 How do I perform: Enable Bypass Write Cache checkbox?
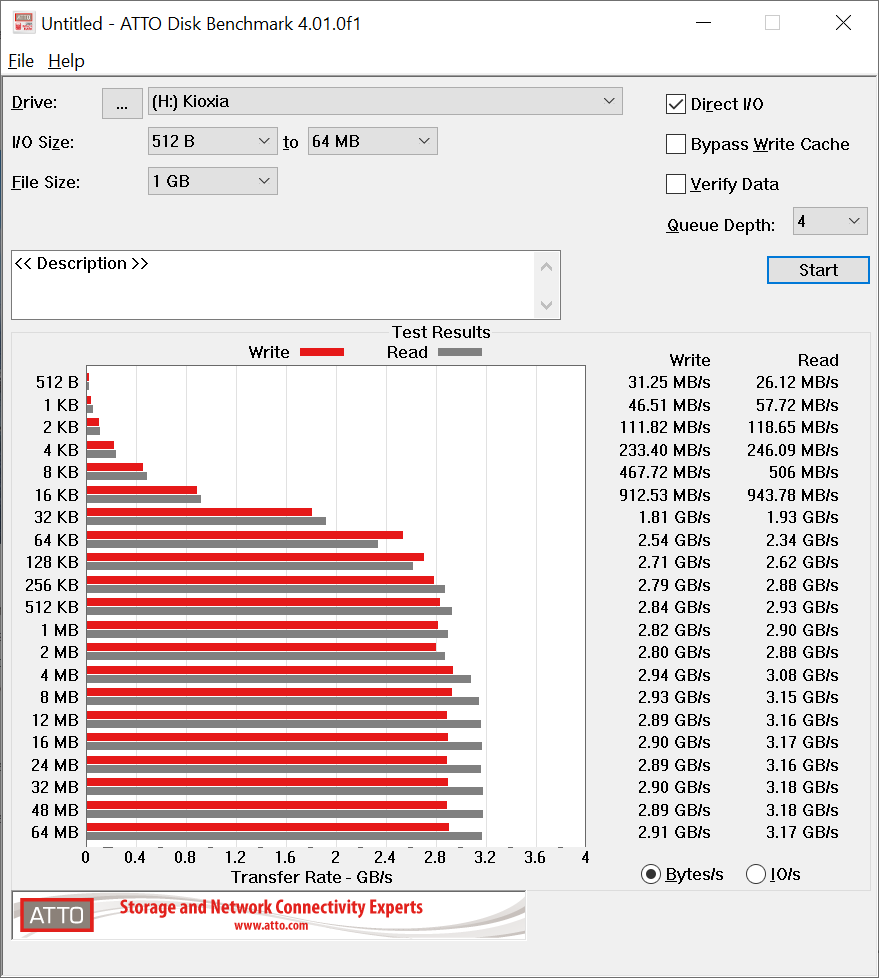676,144
